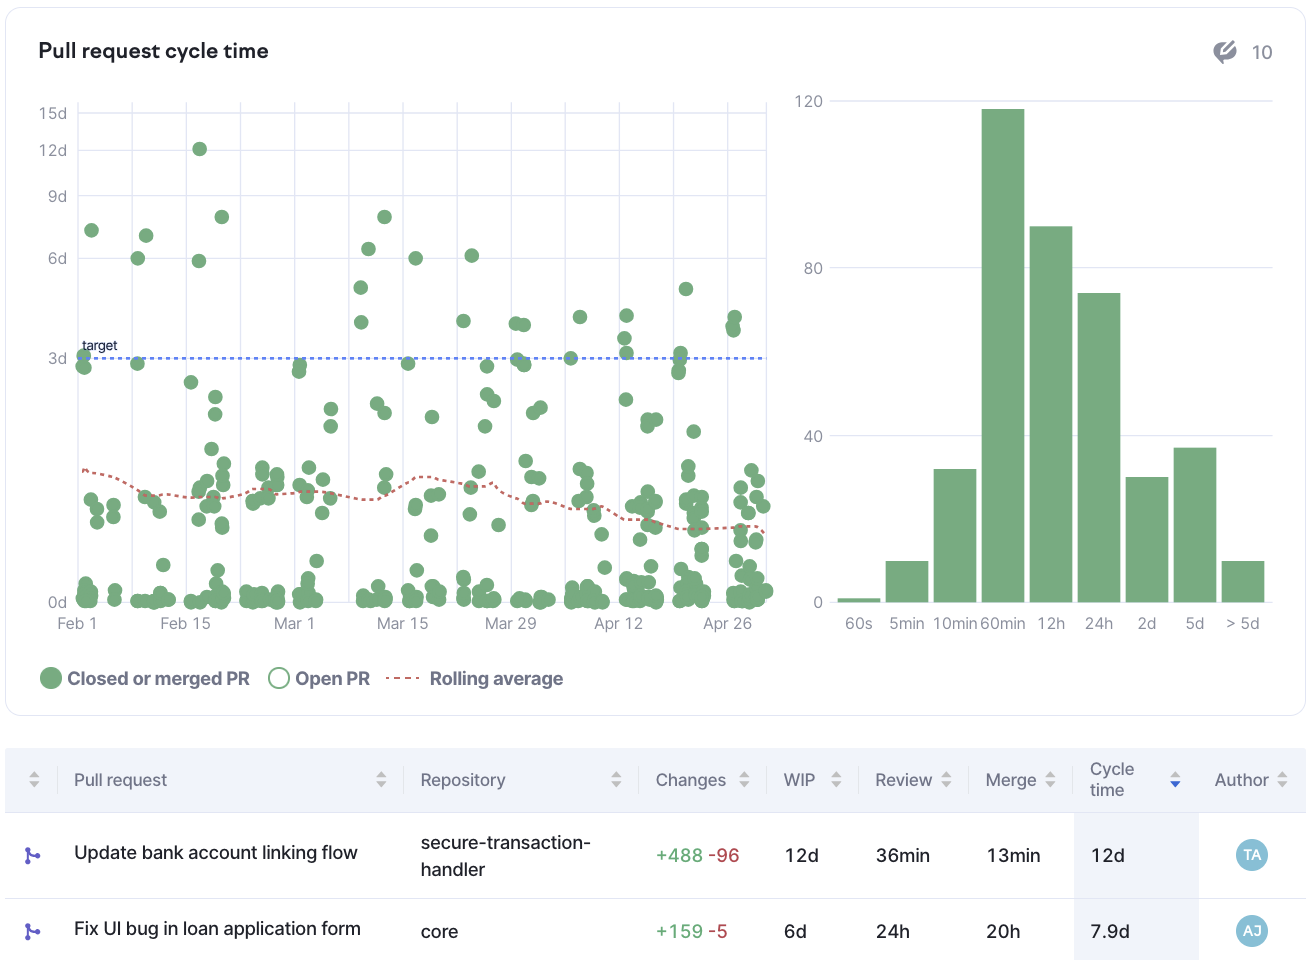Sort by the leftmost column sort arrows
Image resolution: width=1314 pixels, height=960 pixels.
click(x=34, y=780)
